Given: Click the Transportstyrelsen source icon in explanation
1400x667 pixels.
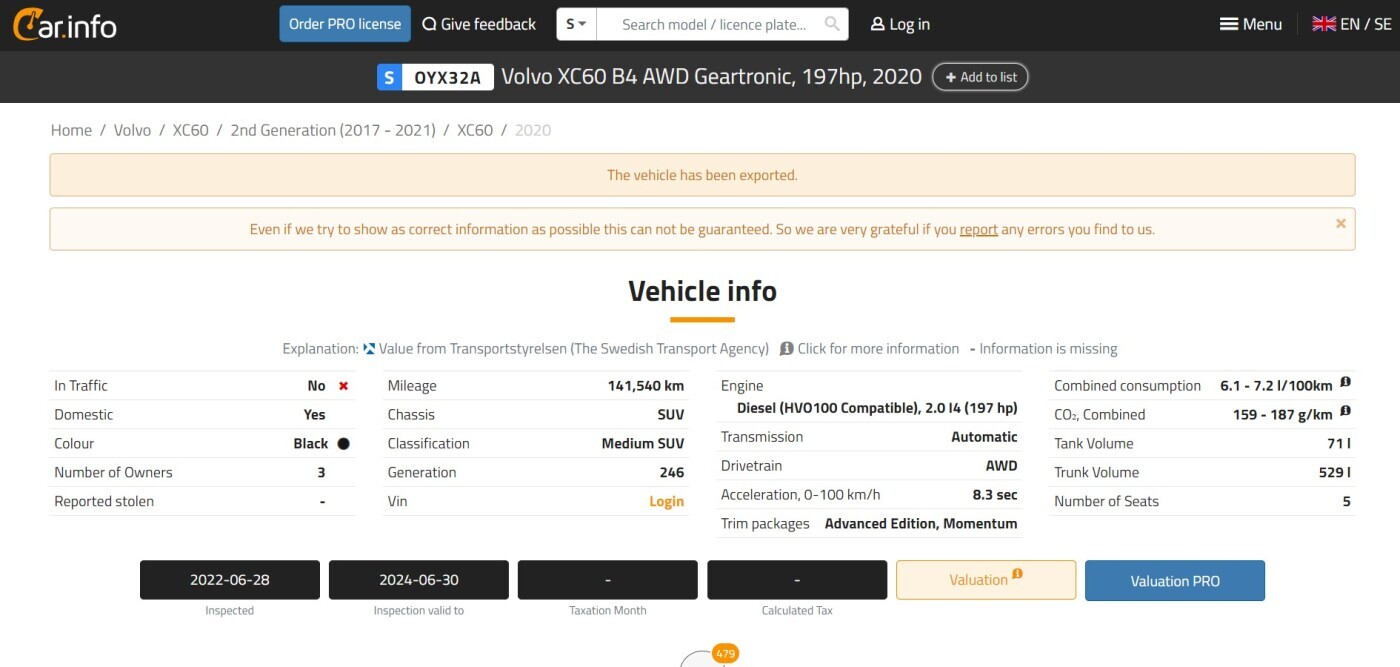Looking at the screenshot, I should (x=369, y=349).
